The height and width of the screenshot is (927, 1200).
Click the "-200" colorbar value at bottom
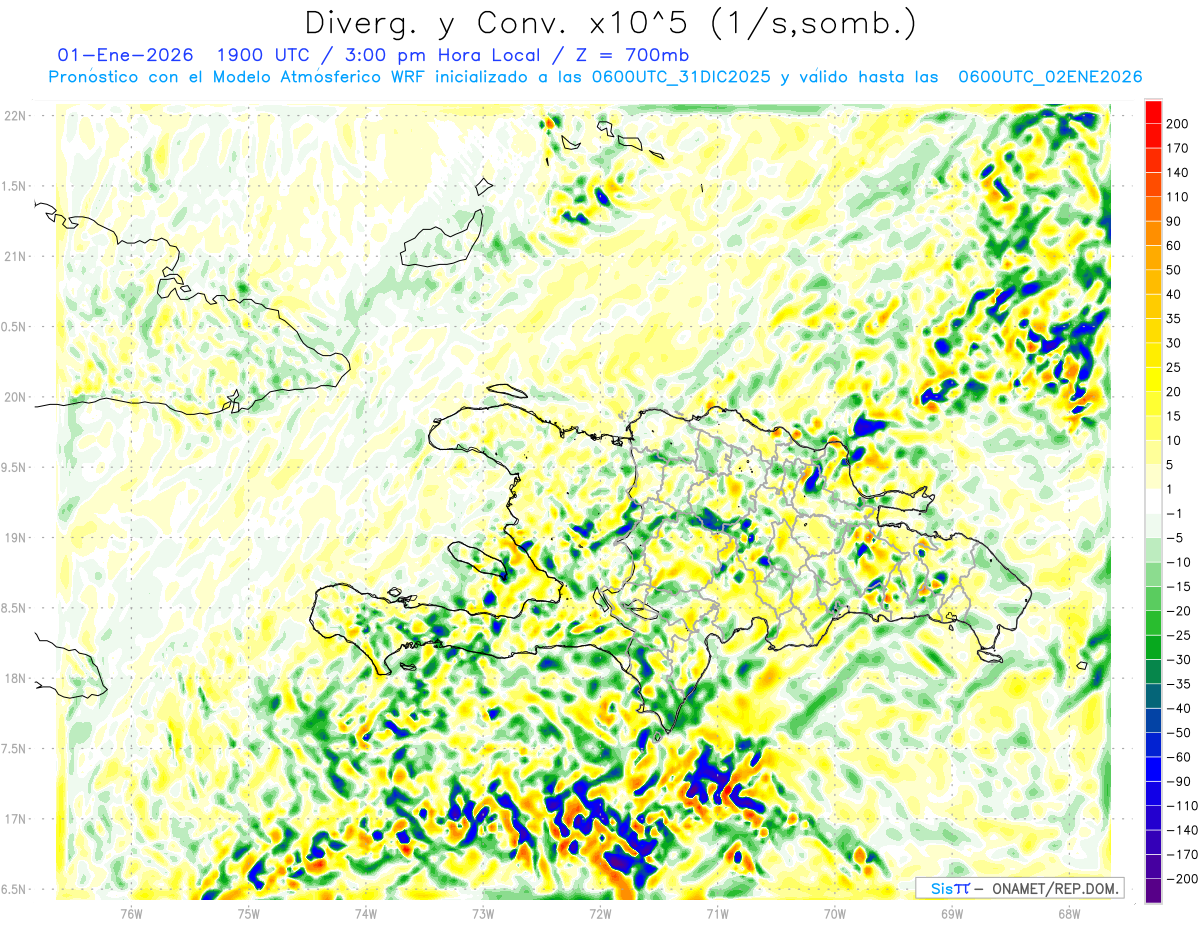point(1180,879)
